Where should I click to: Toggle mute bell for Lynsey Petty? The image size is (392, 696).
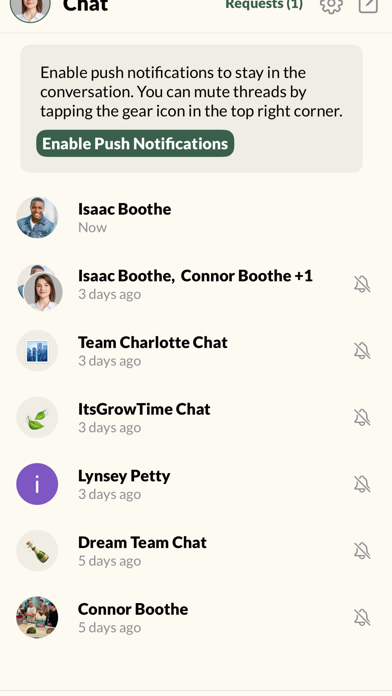click(362, 484)
